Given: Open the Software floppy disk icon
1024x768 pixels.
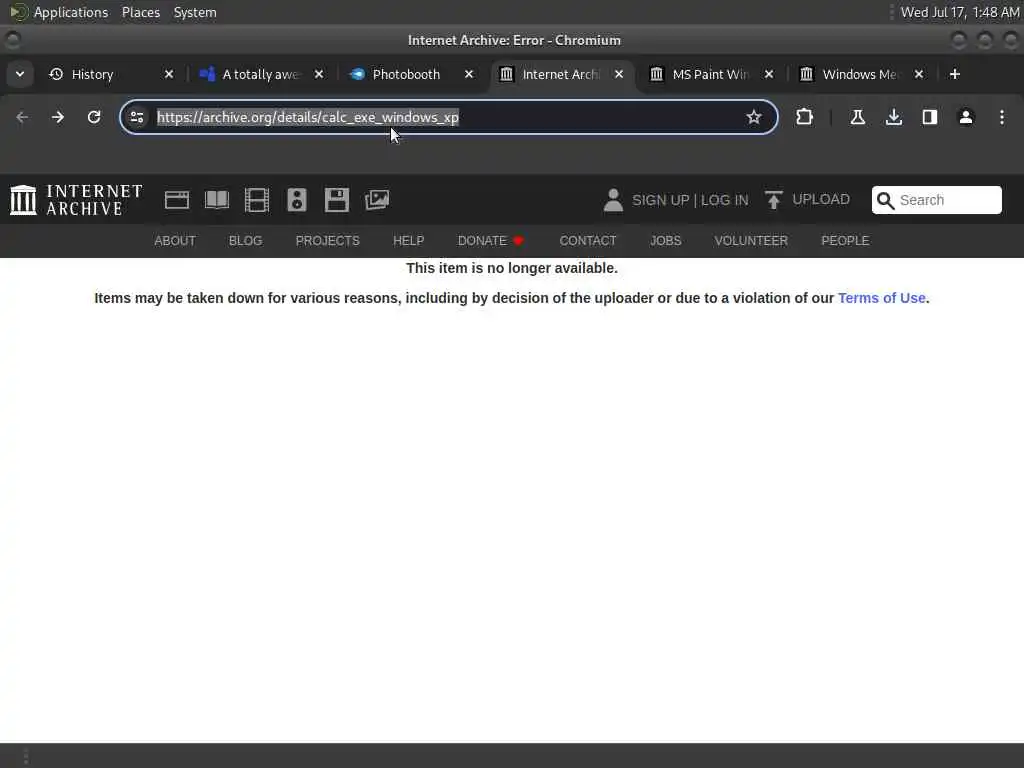Looking at the screenshot, I should point(337,200).
